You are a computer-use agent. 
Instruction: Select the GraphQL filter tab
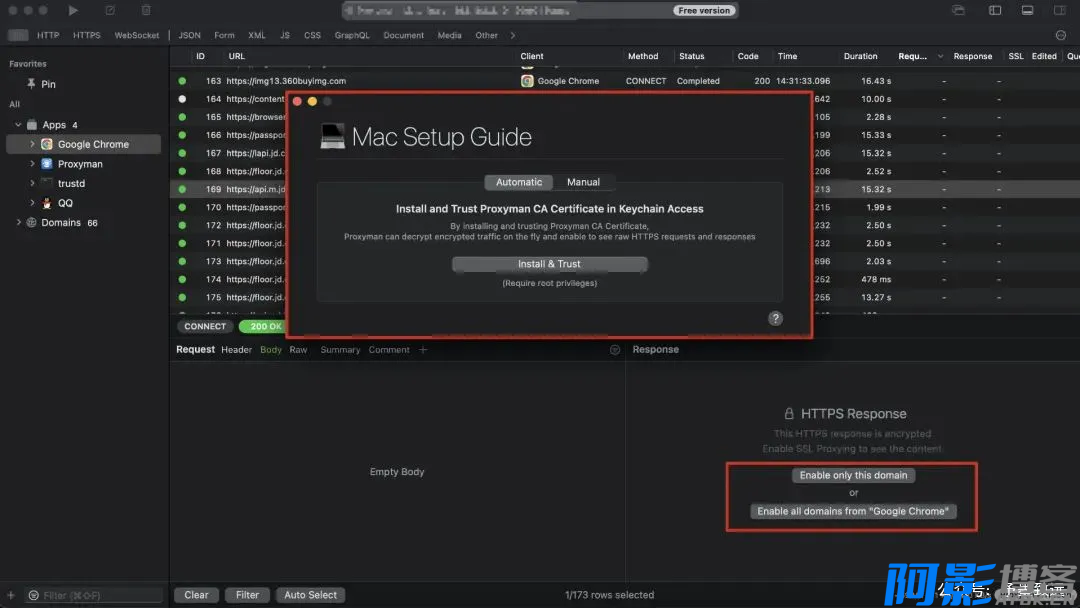click(x=352, y=35)
